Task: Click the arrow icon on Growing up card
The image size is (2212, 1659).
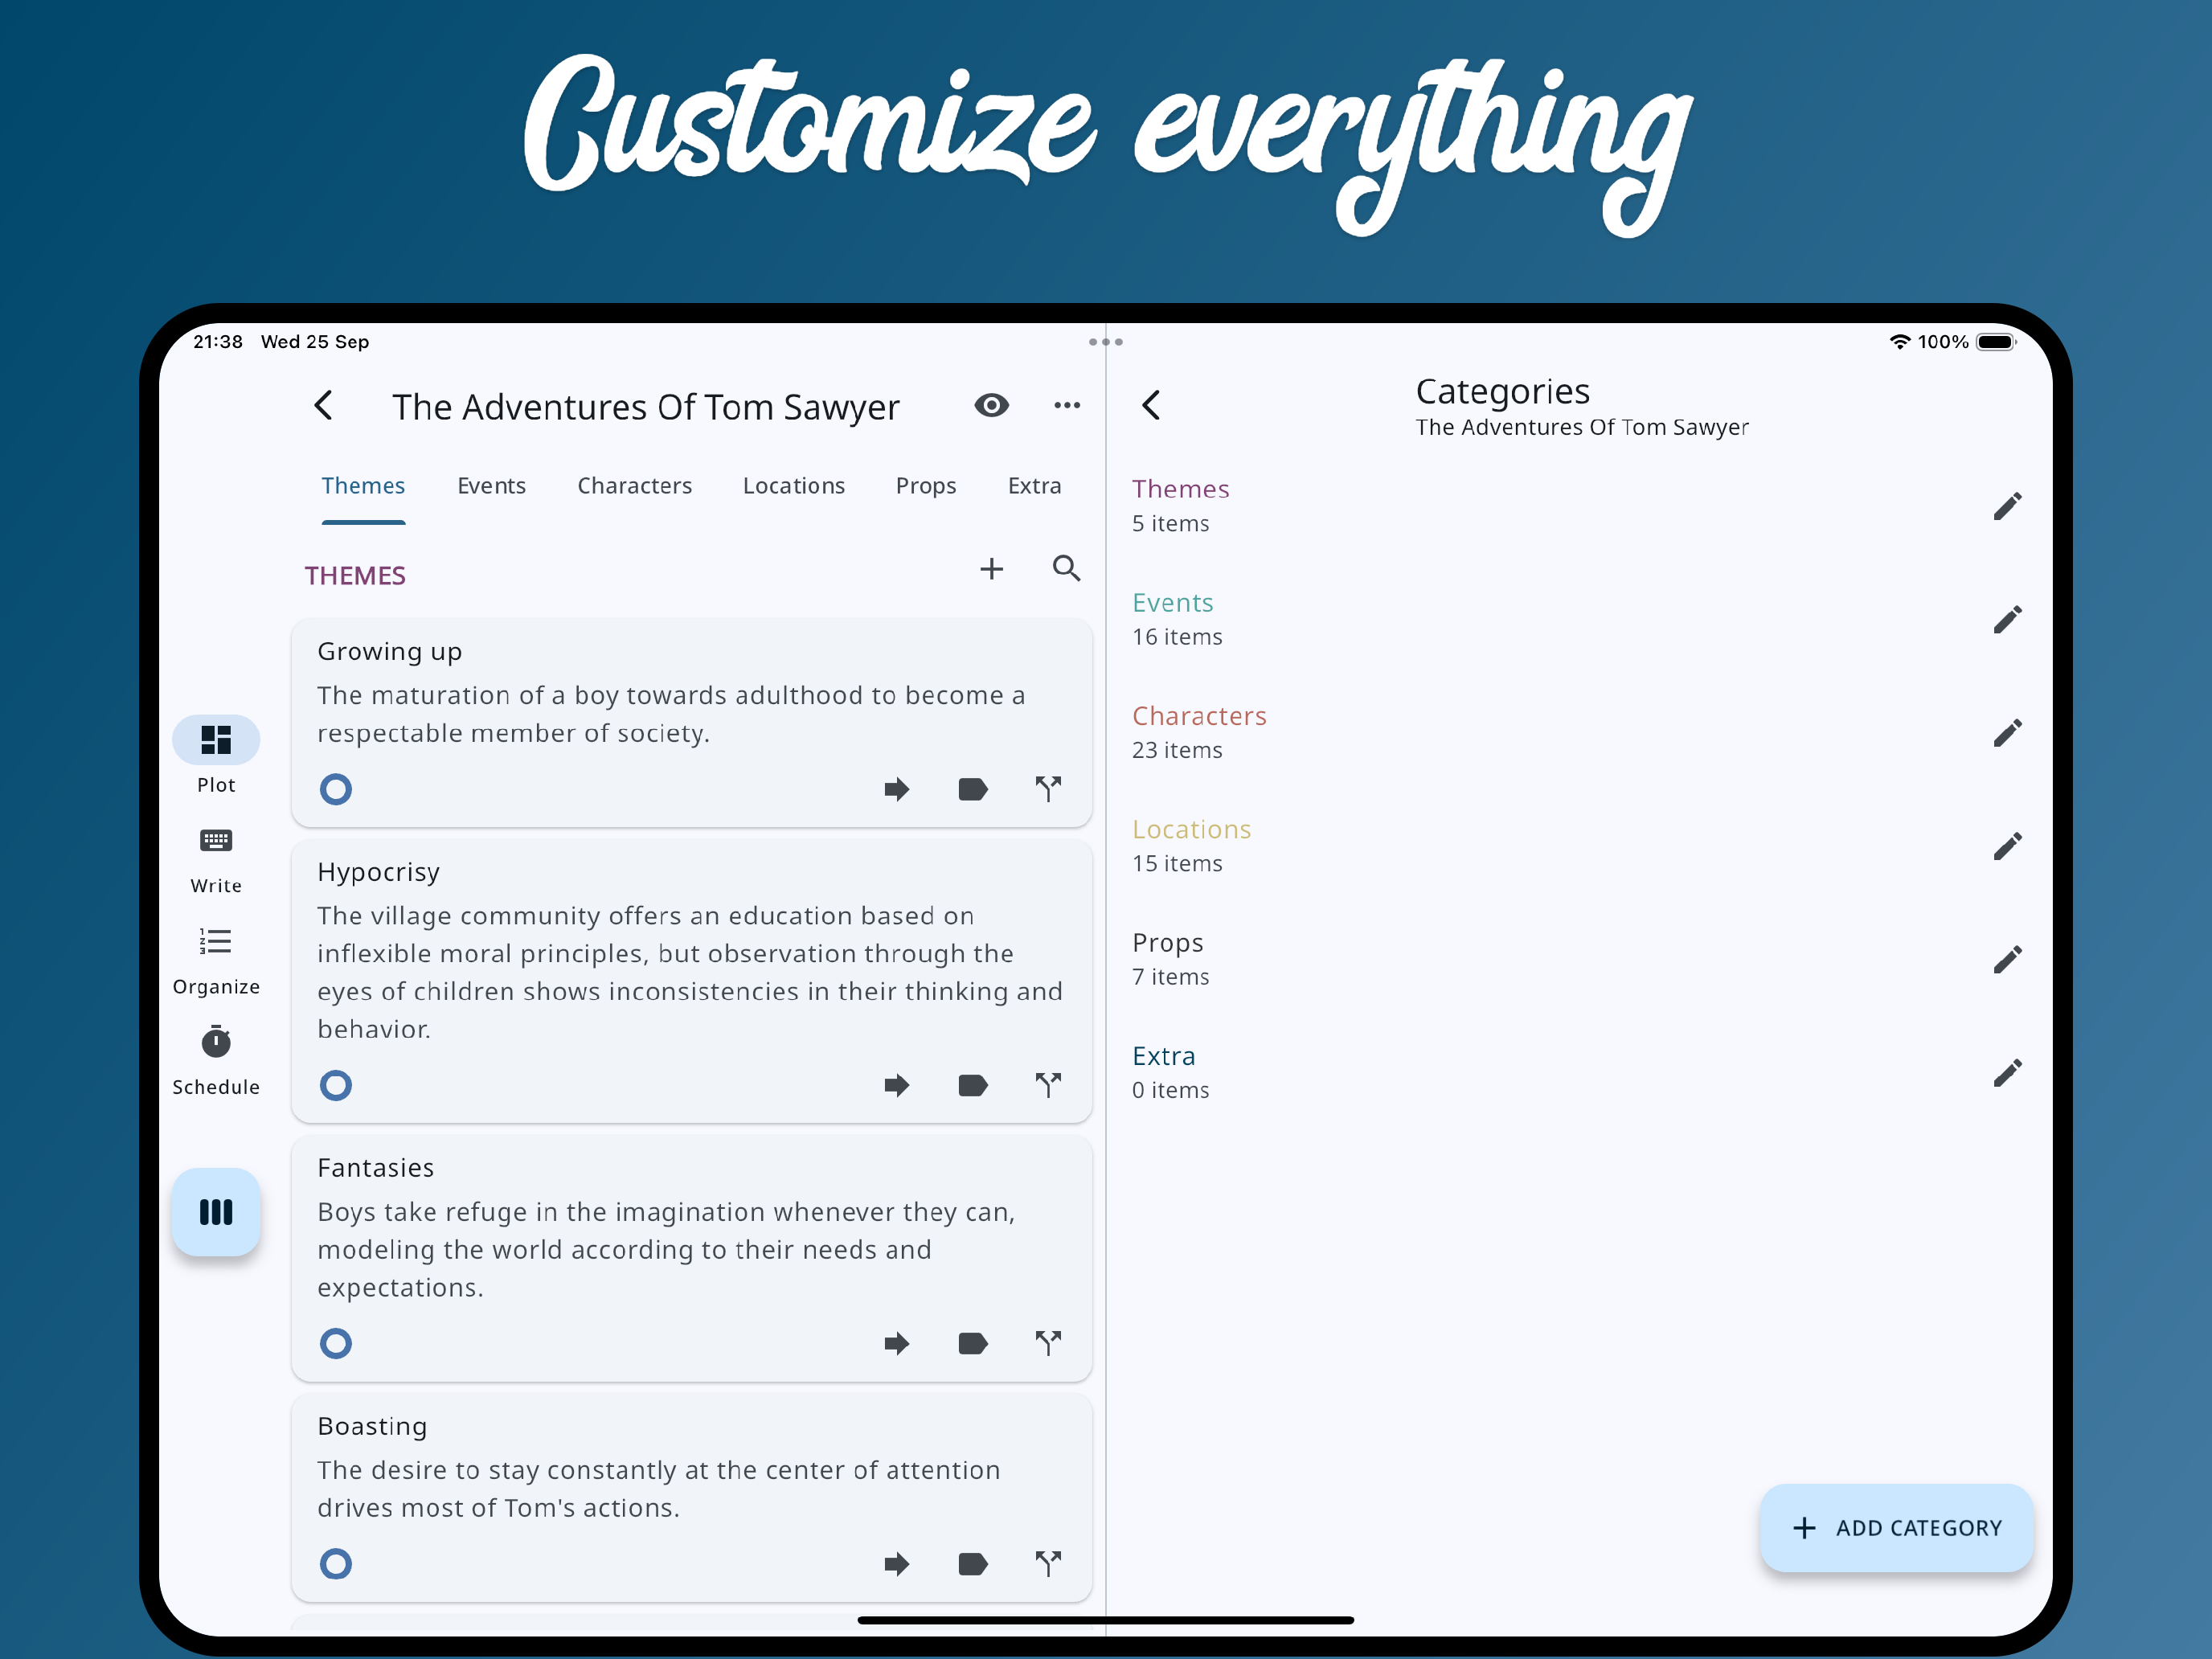Action: point(897,789)
